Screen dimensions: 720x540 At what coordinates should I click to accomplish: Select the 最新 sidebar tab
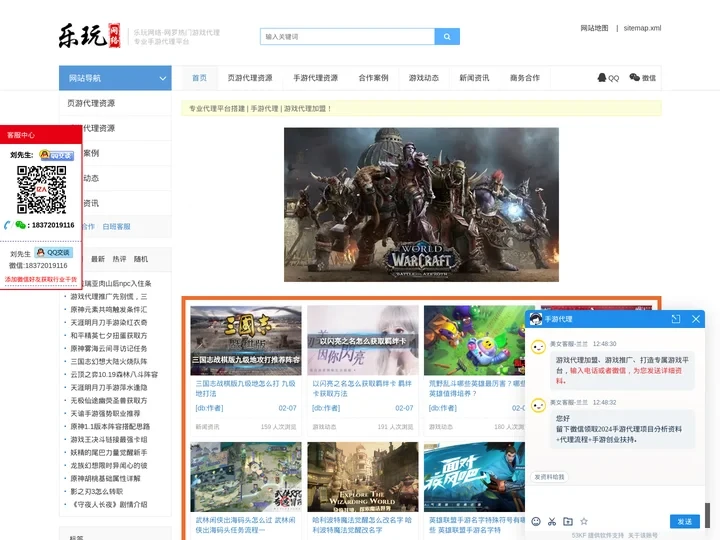[98, 259]
